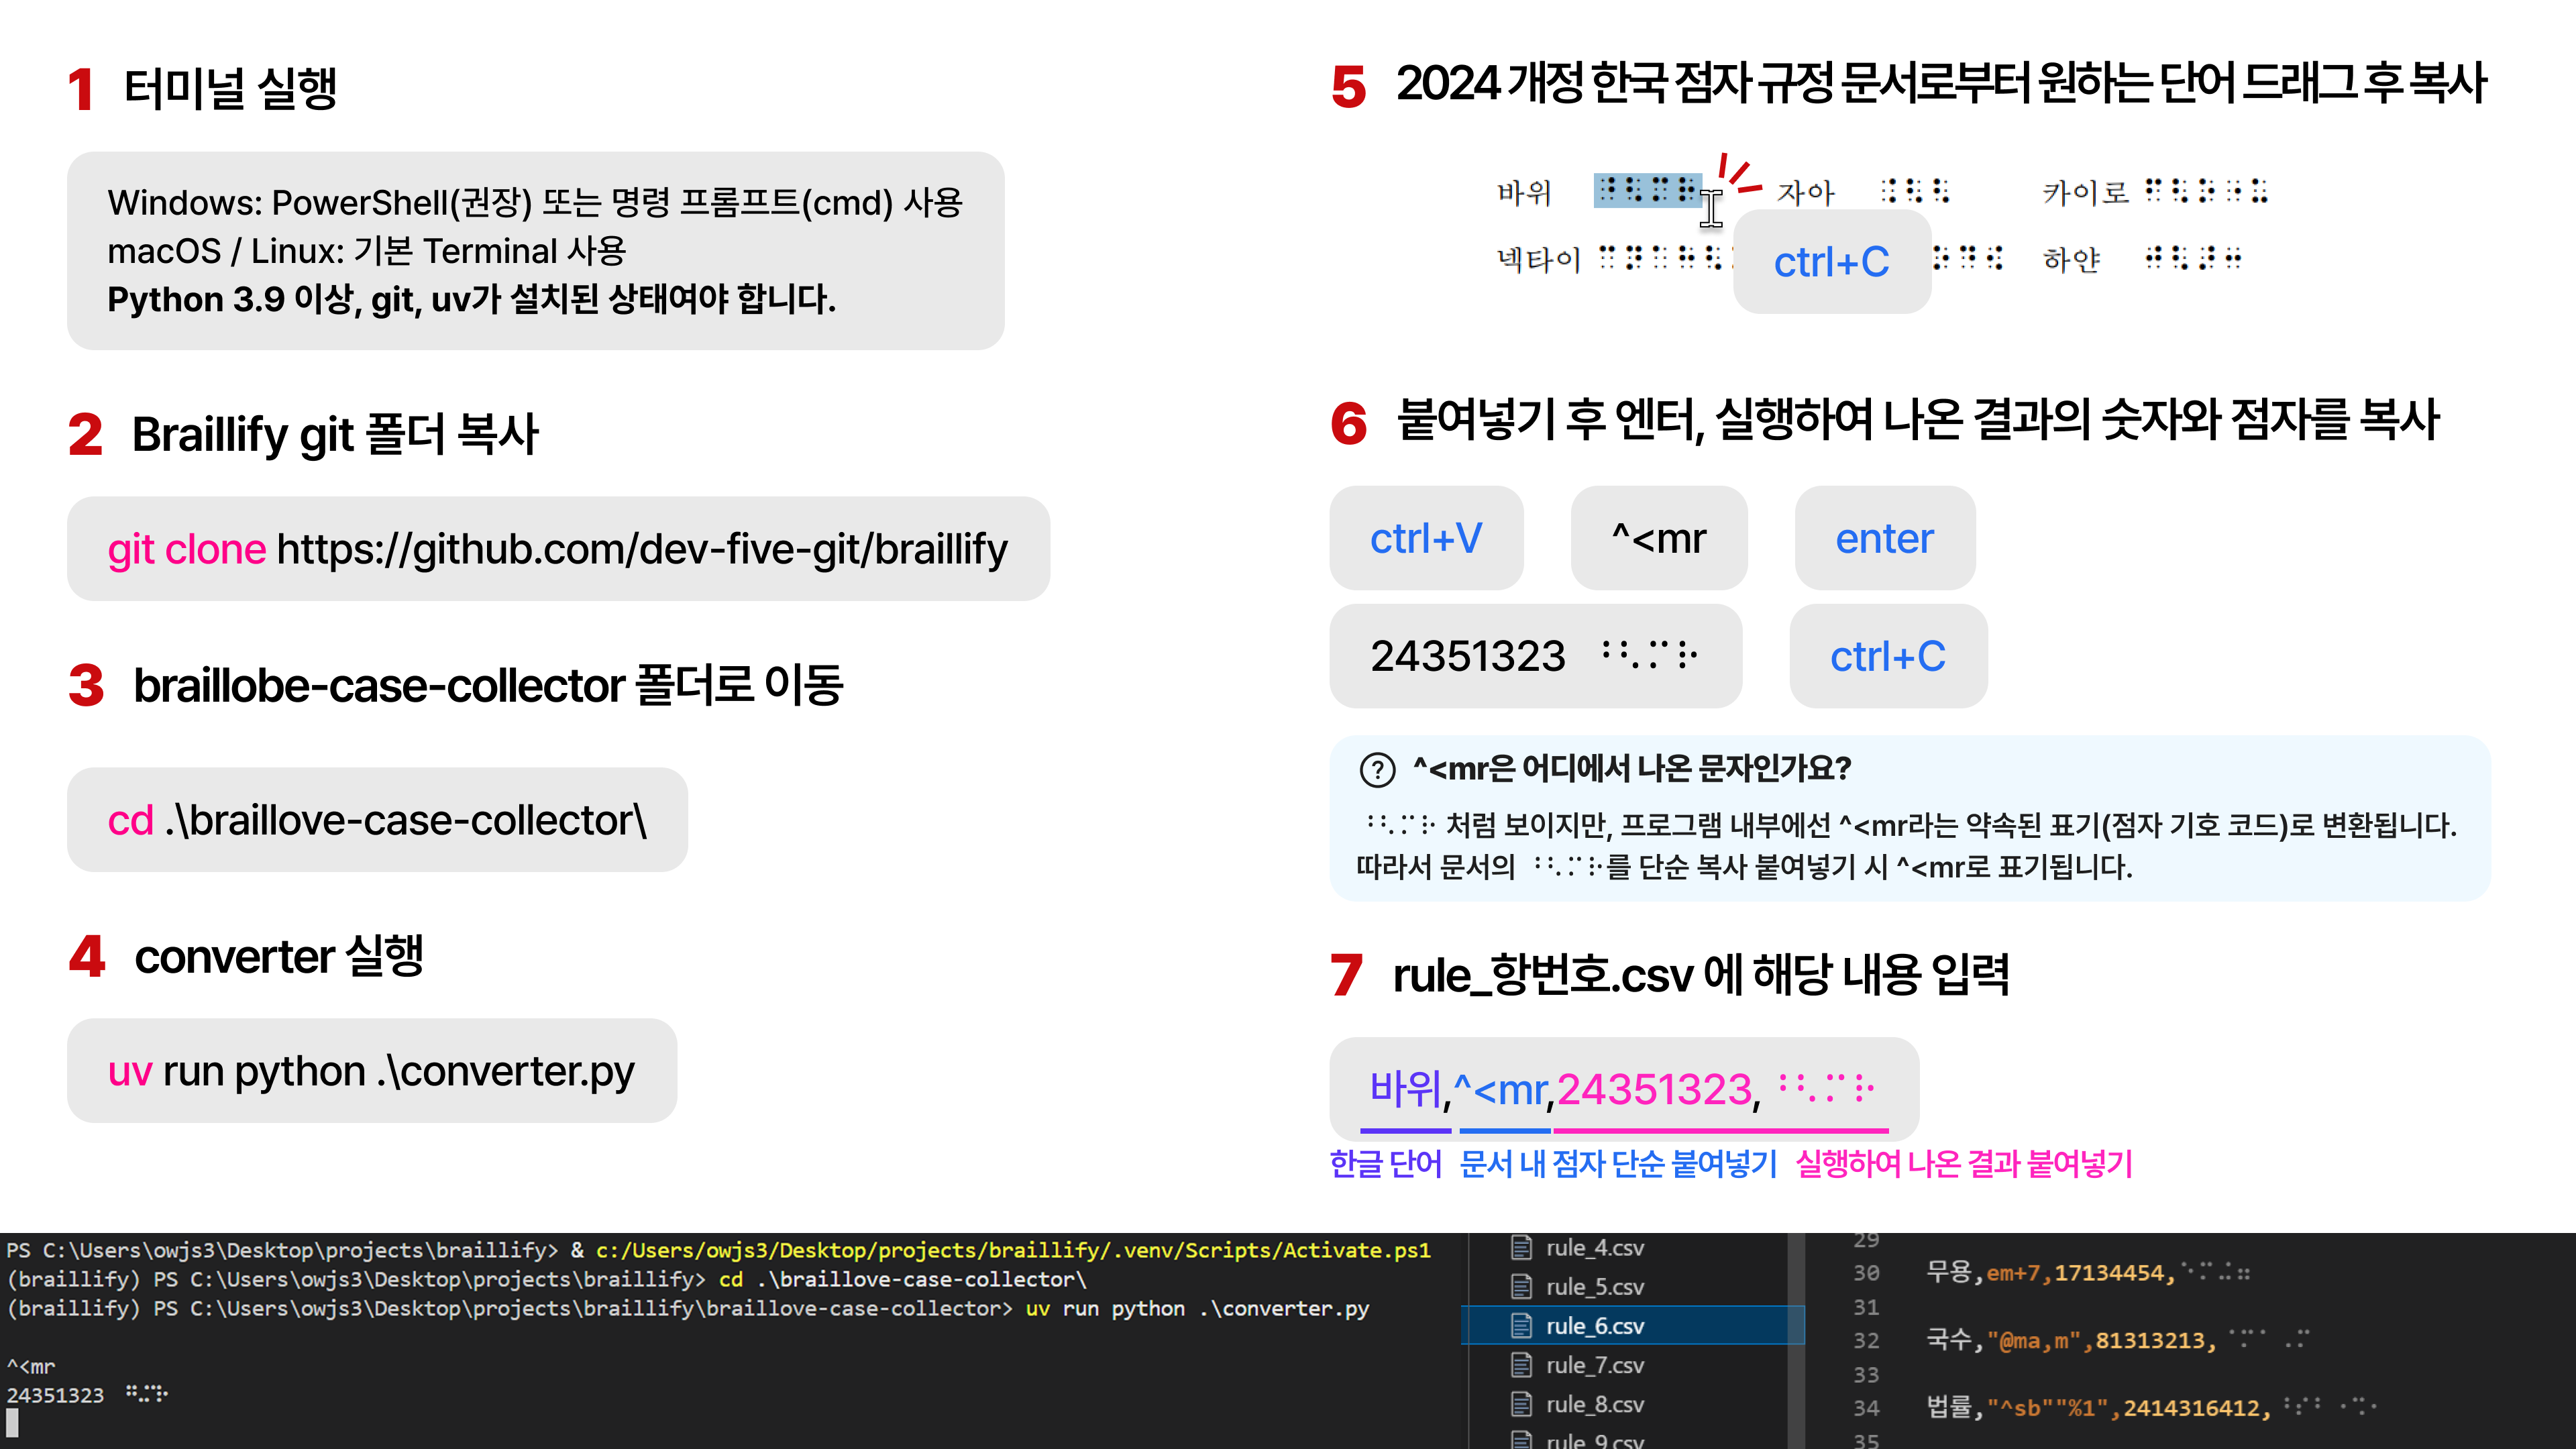Click the rule_6.csv file icon
The width and height of the screenshot is (2576, 1449).
1521,1326
